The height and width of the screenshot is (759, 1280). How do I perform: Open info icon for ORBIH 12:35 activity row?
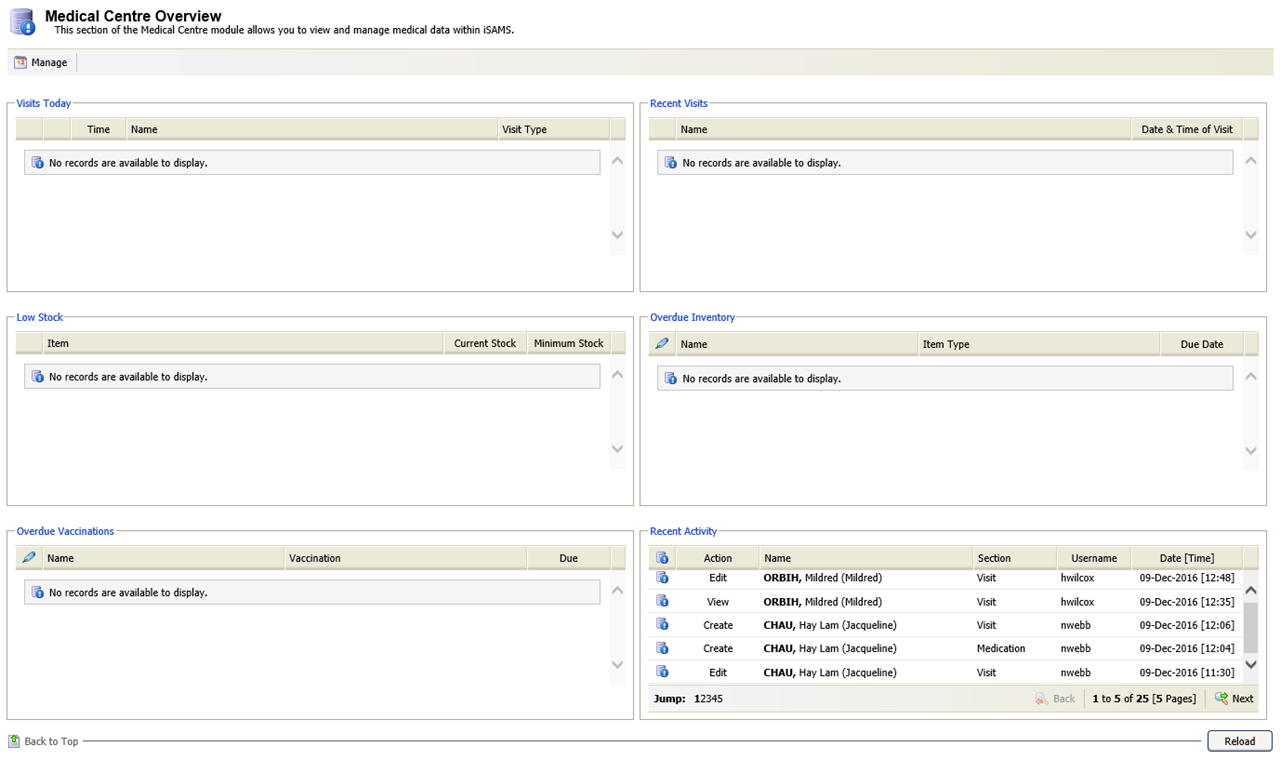coord(662,601)
